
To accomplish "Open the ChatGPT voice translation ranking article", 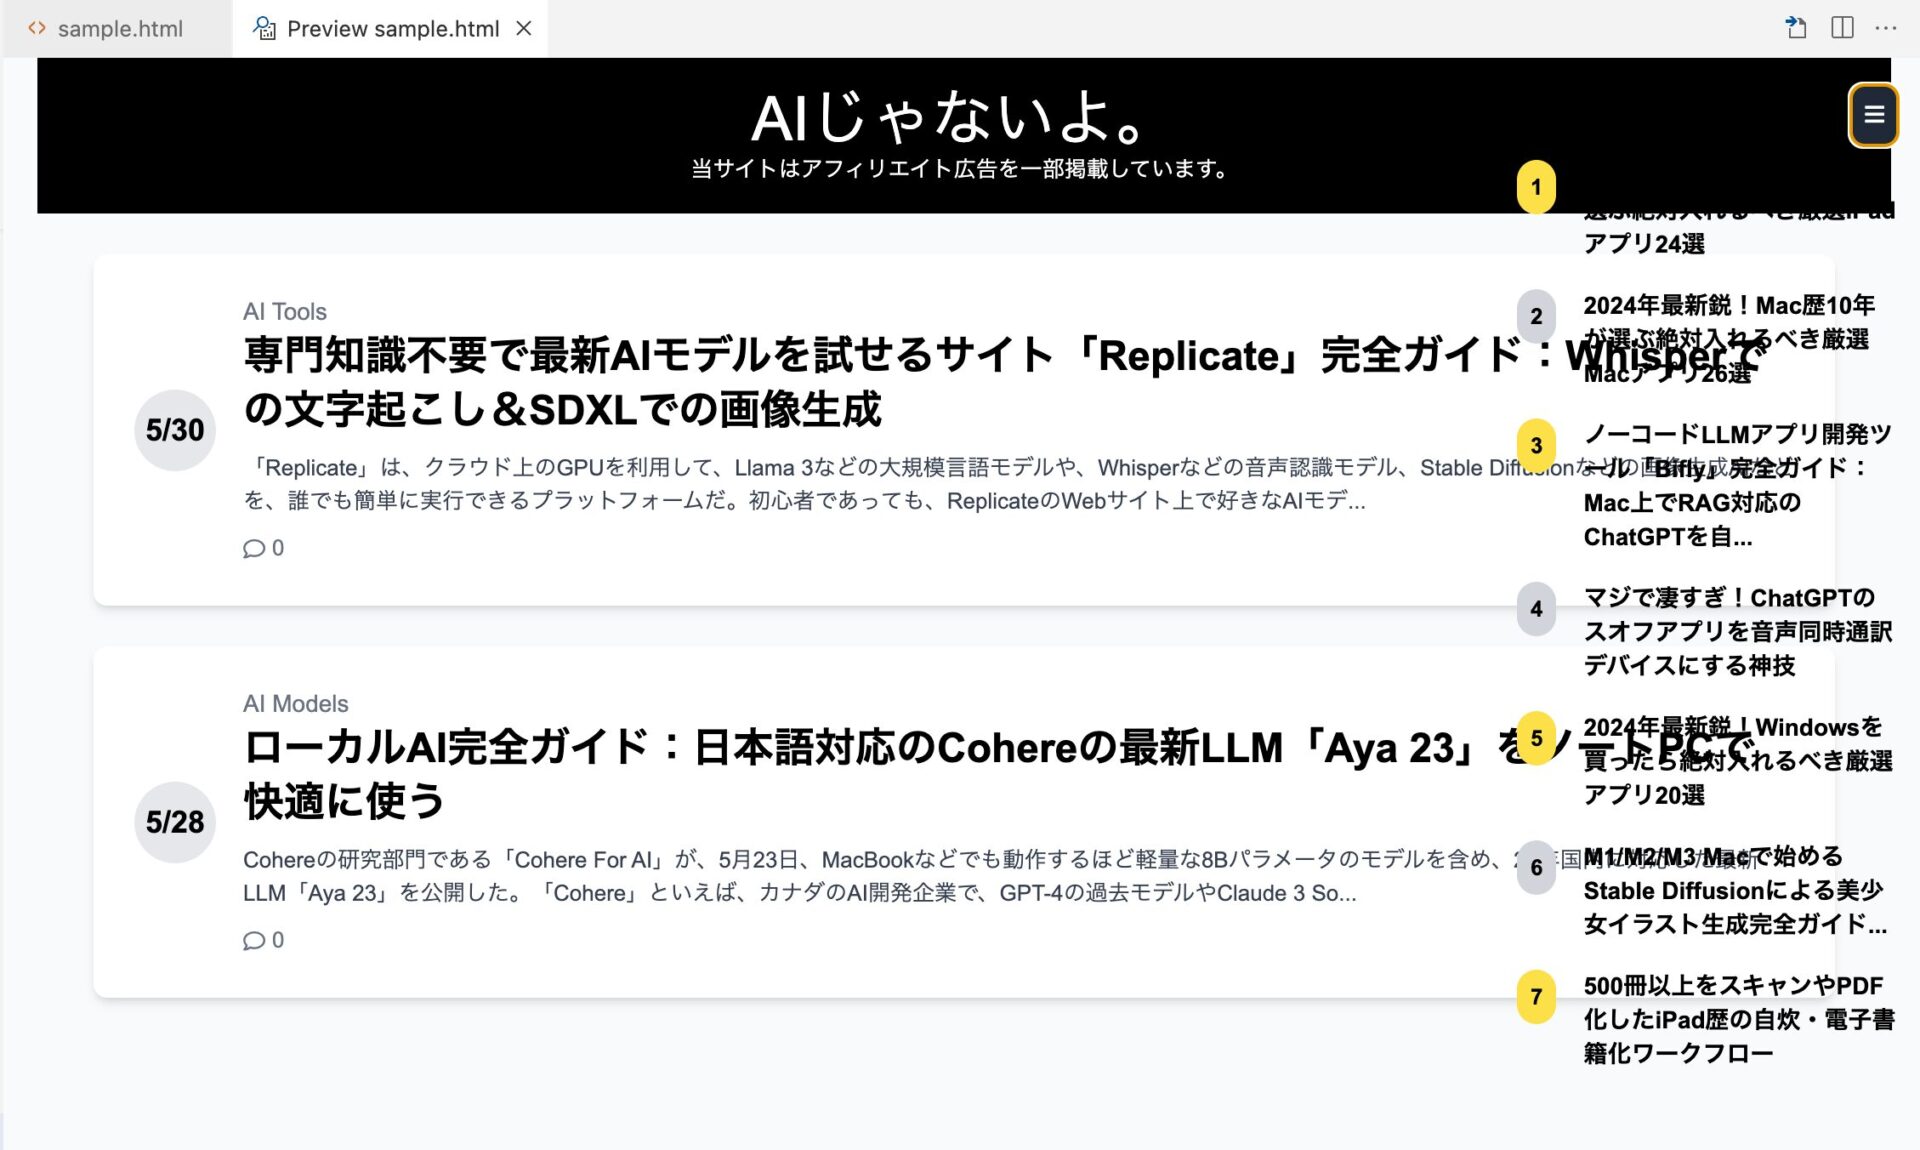I will point(1736,632).
